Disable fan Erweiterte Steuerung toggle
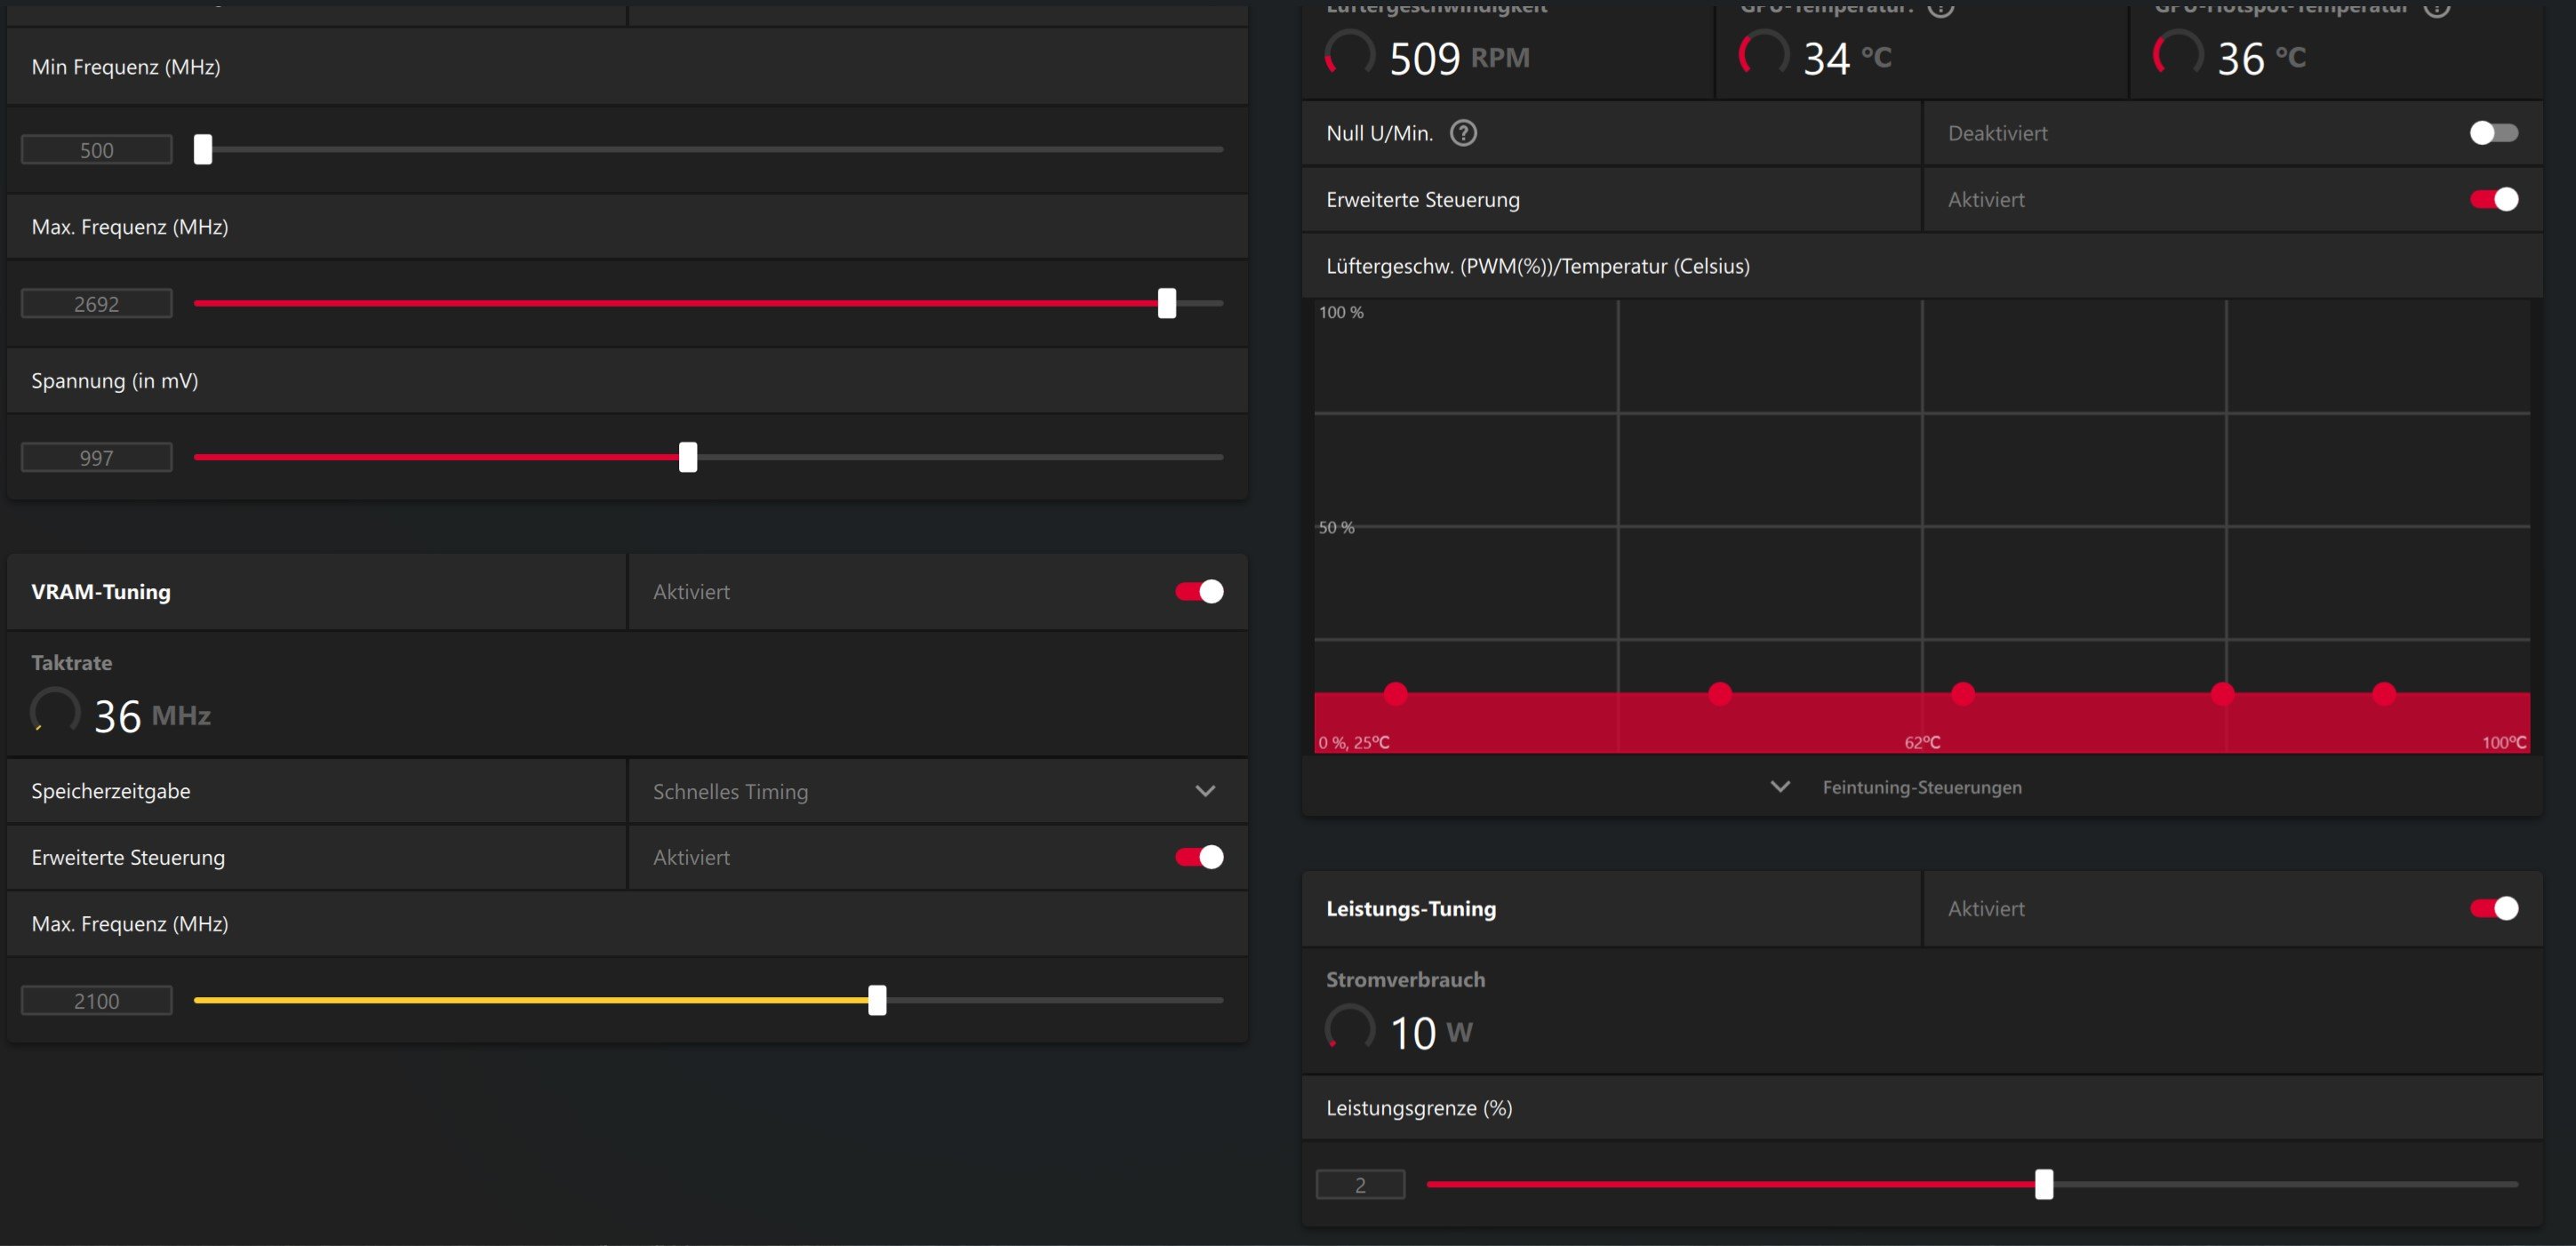This screenshot has width=2576, height=1246. 2493,199
